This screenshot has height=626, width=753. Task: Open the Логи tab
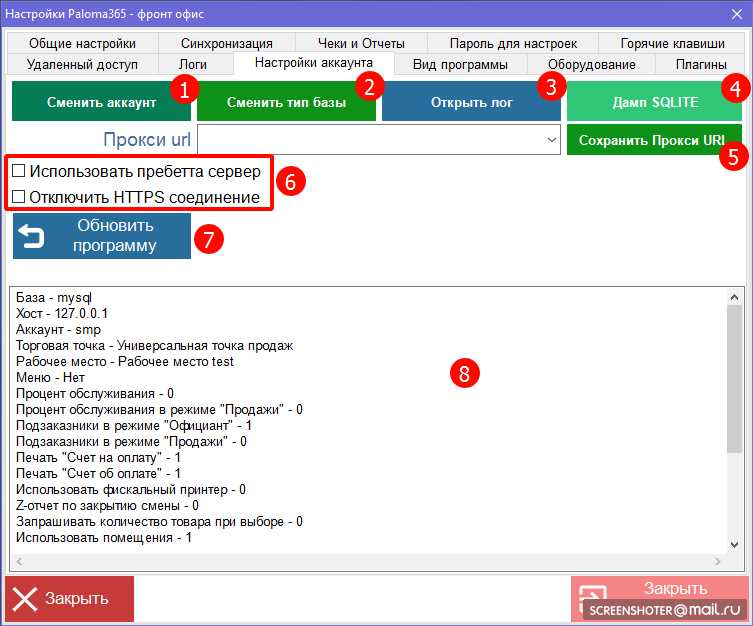coord(192,64)
